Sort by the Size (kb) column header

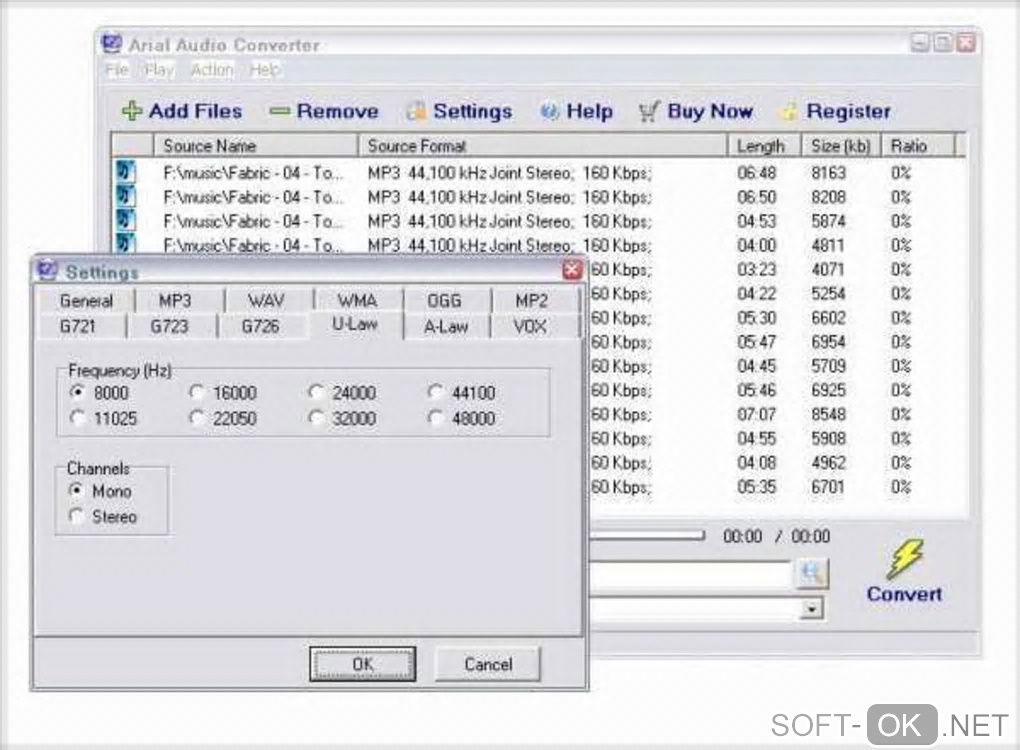point(841,146)
